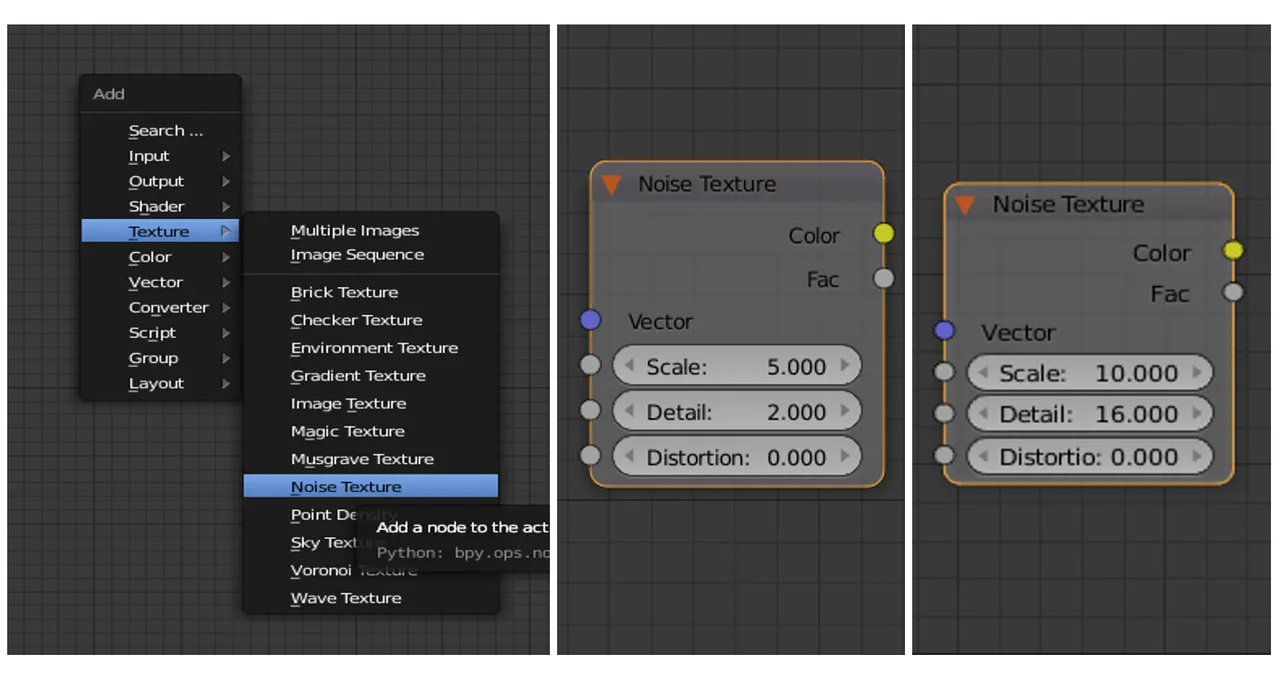Click the submenu arrow beside Texture
Image resolution: width=1280 pixels, height=683 pixels.
click(x=226, y=231)
